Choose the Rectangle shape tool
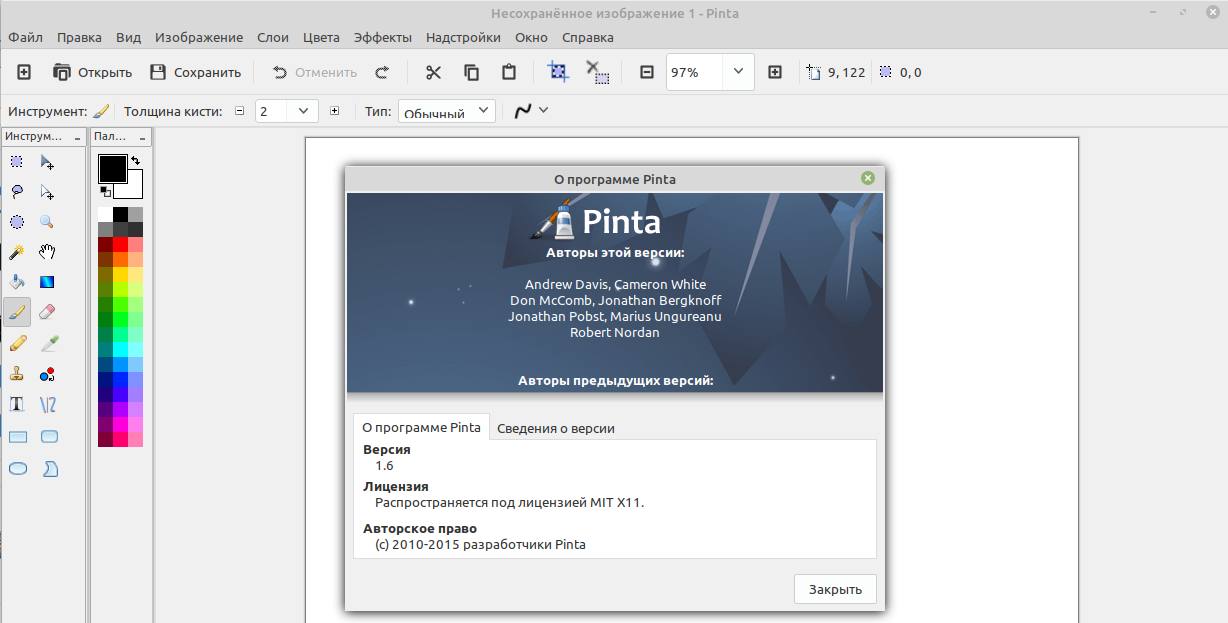This screenshot has height=623, width=1228. (17, 436)
